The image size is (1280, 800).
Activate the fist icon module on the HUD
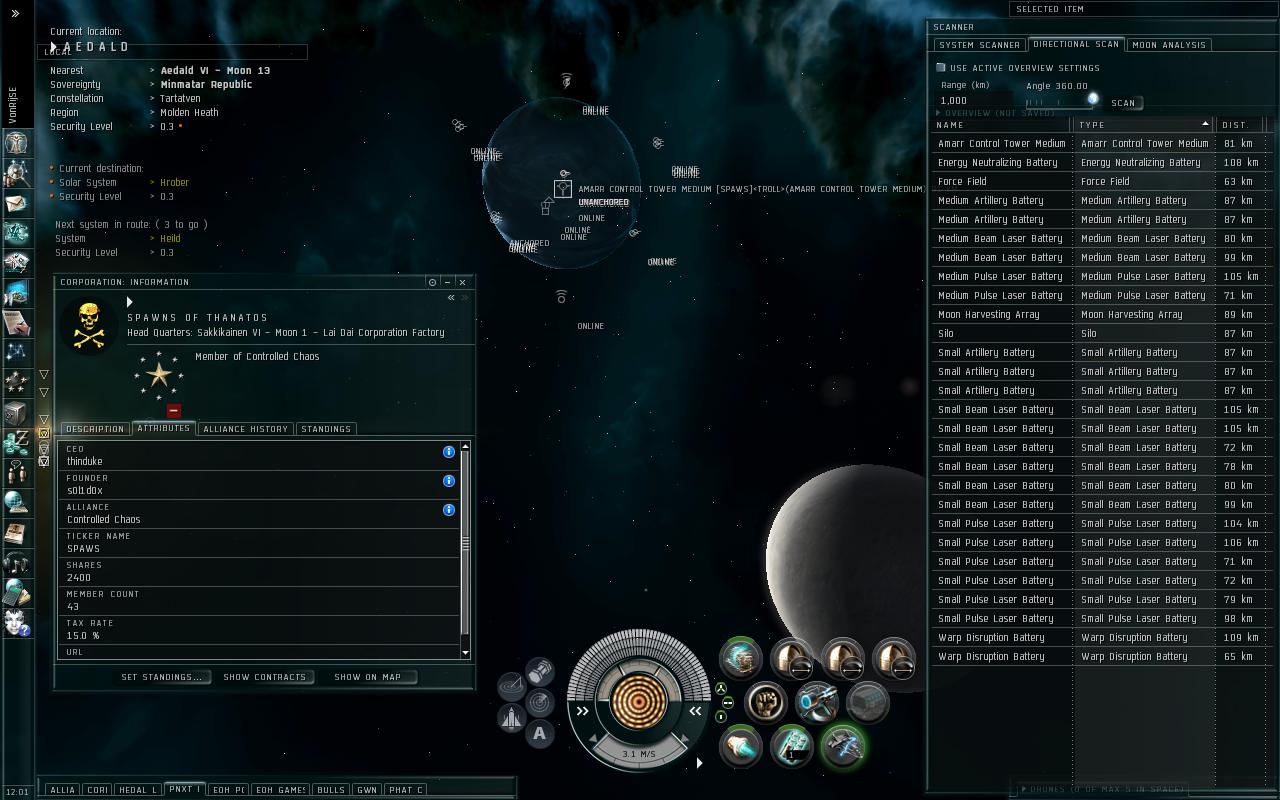point(766,702)
